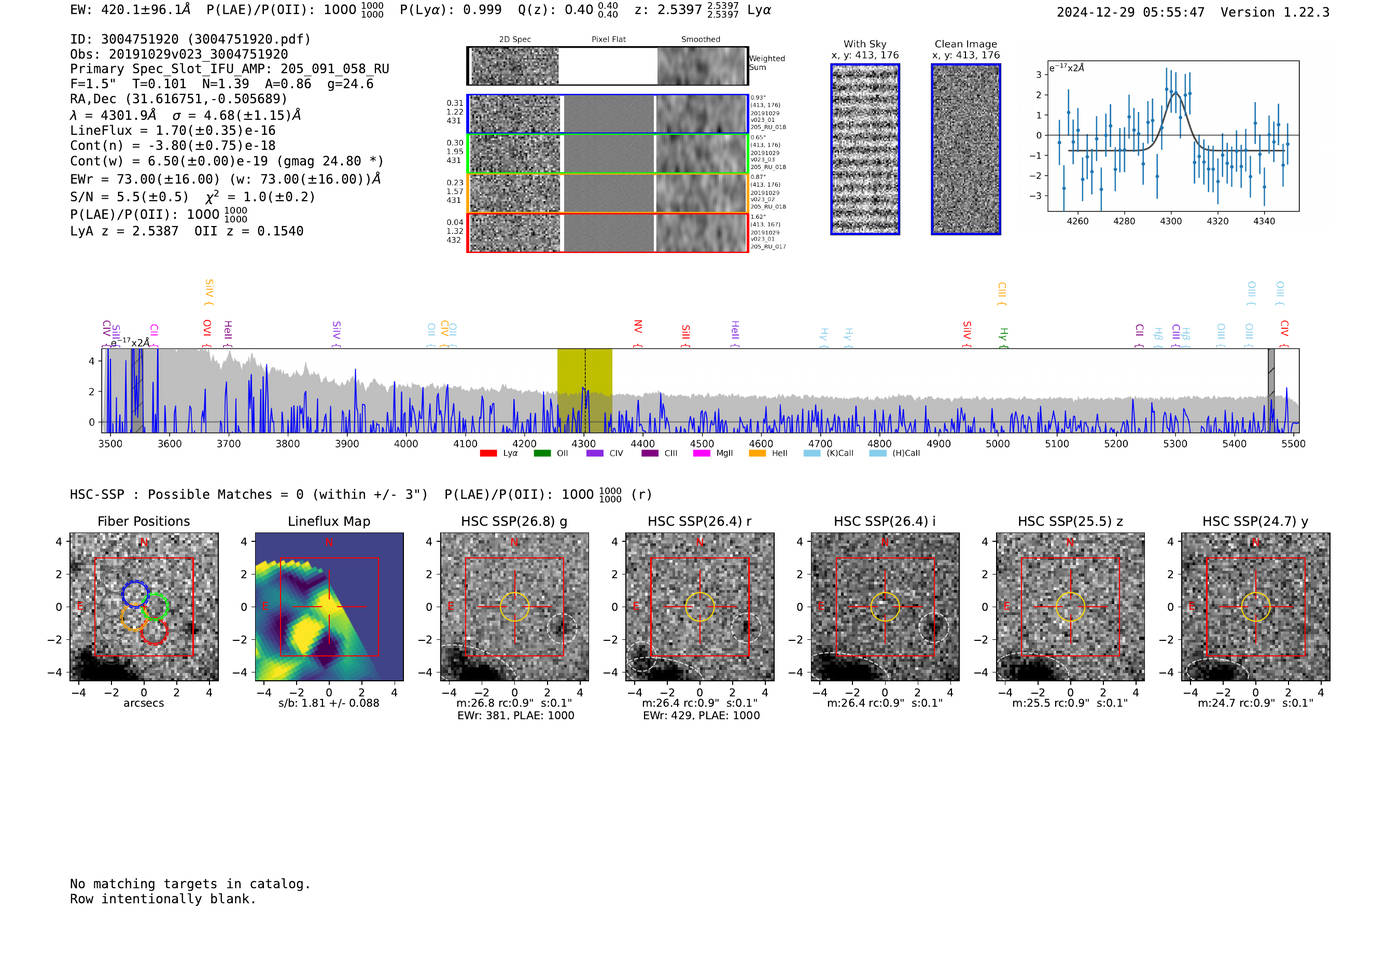The height and width of the screenshot is (953, 1400).
Task: Click the red fiber circle in Fiber Positions
Action: [x=154, y=632]
